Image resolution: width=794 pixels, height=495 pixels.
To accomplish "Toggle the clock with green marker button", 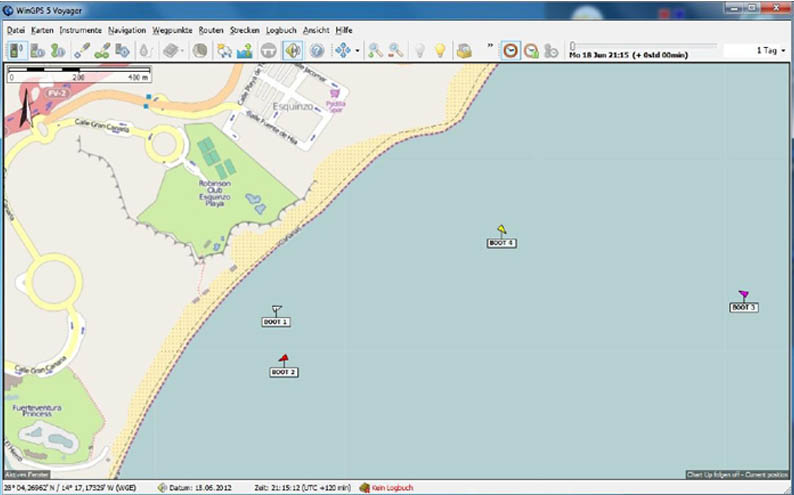I will (531, 50).
